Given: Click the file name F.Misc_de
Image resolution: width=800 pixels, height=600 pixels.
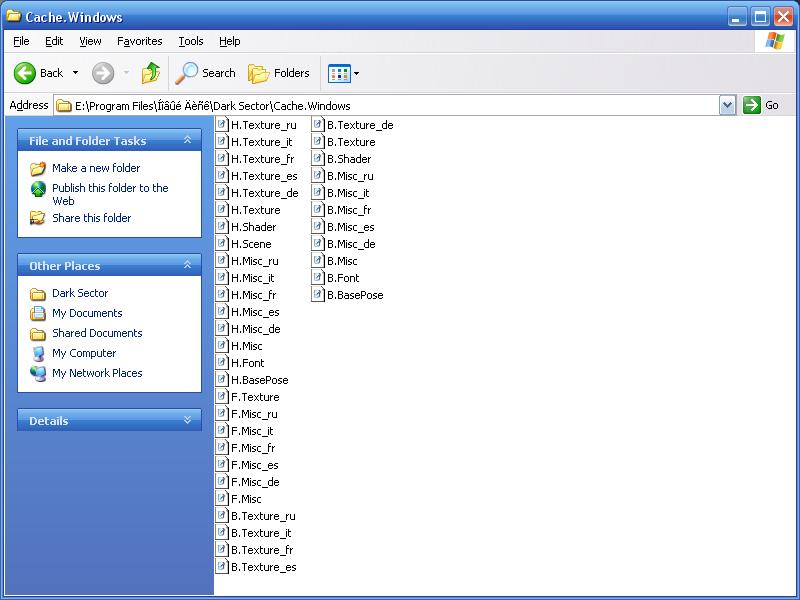Looking at the screenshot, I should [x=255, y=482].
